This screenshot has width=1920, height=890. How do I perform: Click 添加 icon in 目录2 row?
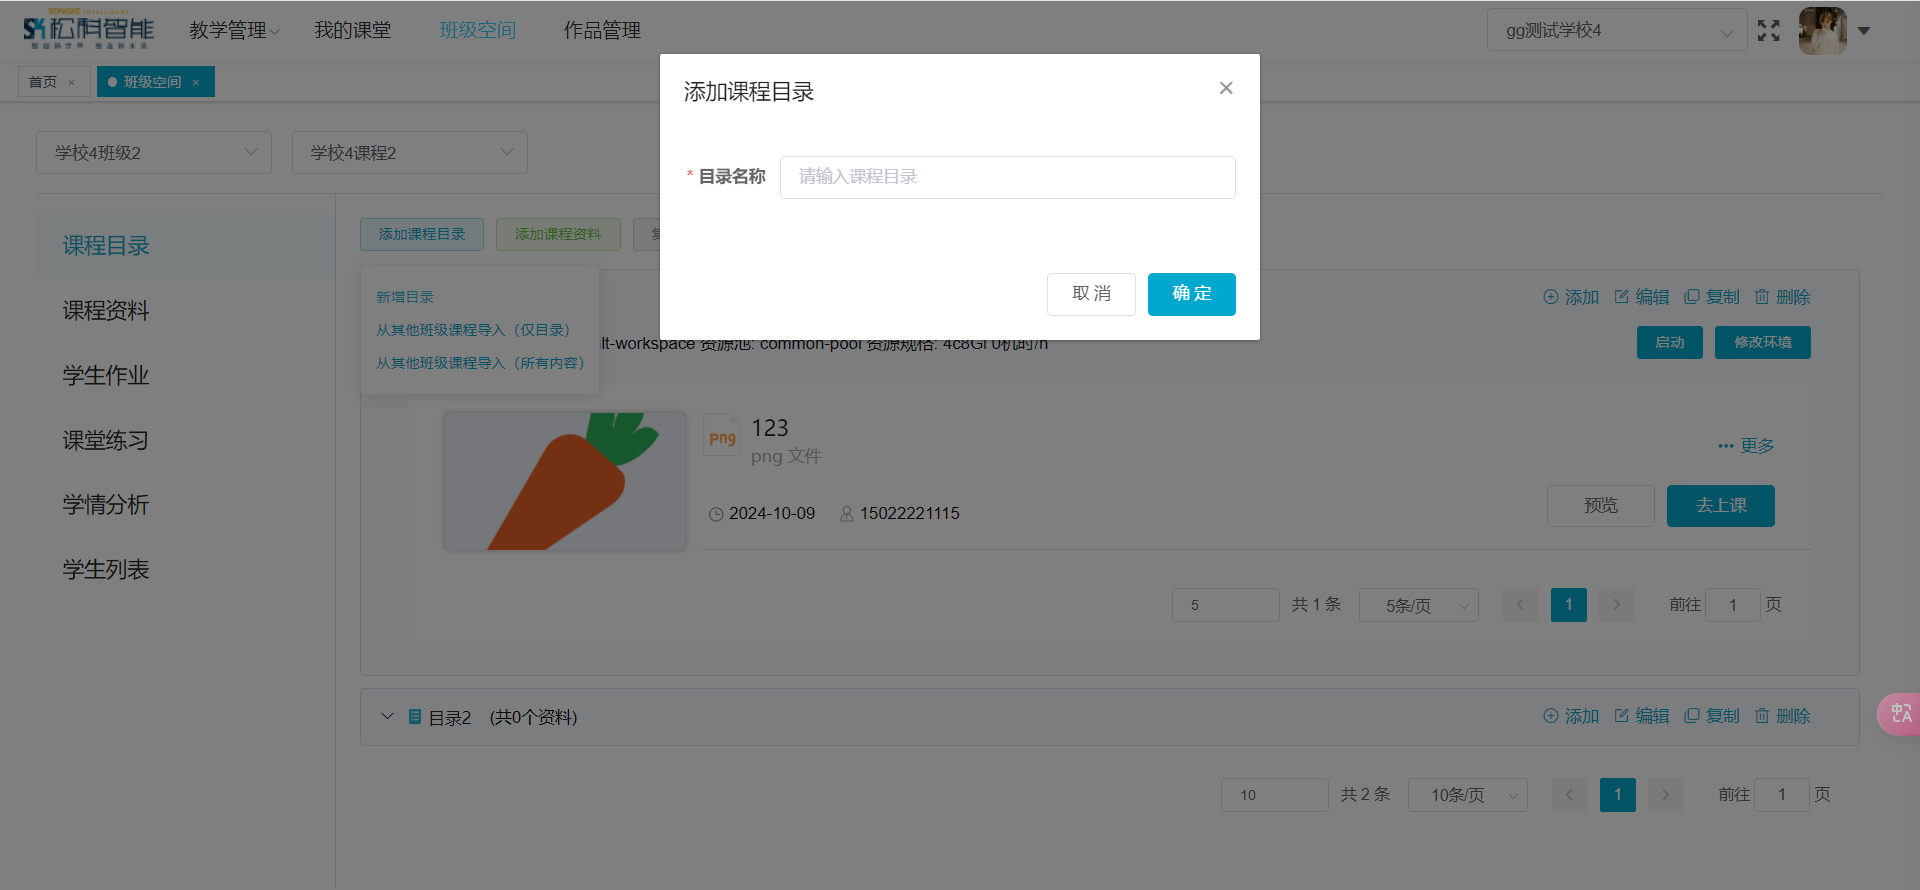pyautogui.click(x=1551, y=716)
